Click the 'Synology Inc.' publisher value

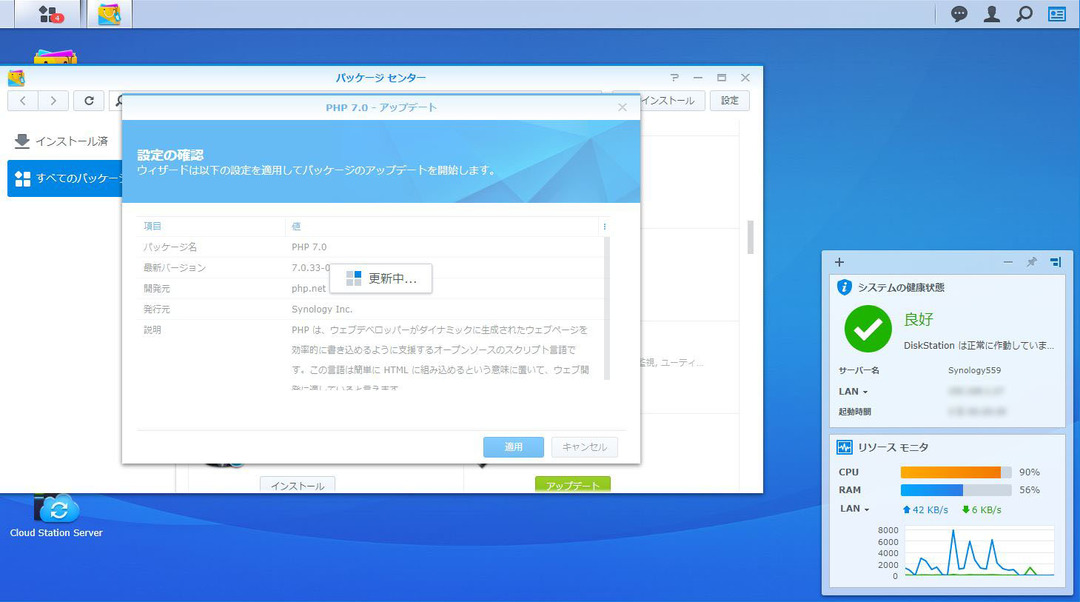coord(322,309)
